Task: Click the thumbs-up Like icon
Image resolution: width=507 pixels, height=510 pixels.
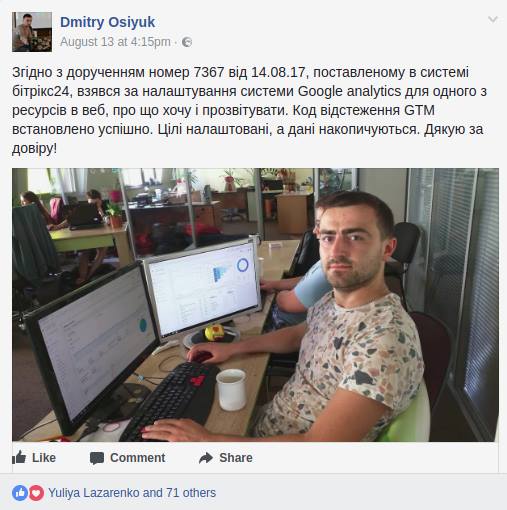Action: (19, 457)
